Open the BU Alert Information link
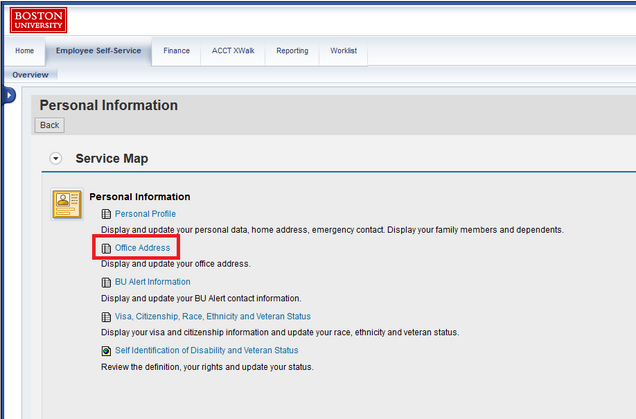Viewport: 636px width, 419px height. (x=153, y=282)
